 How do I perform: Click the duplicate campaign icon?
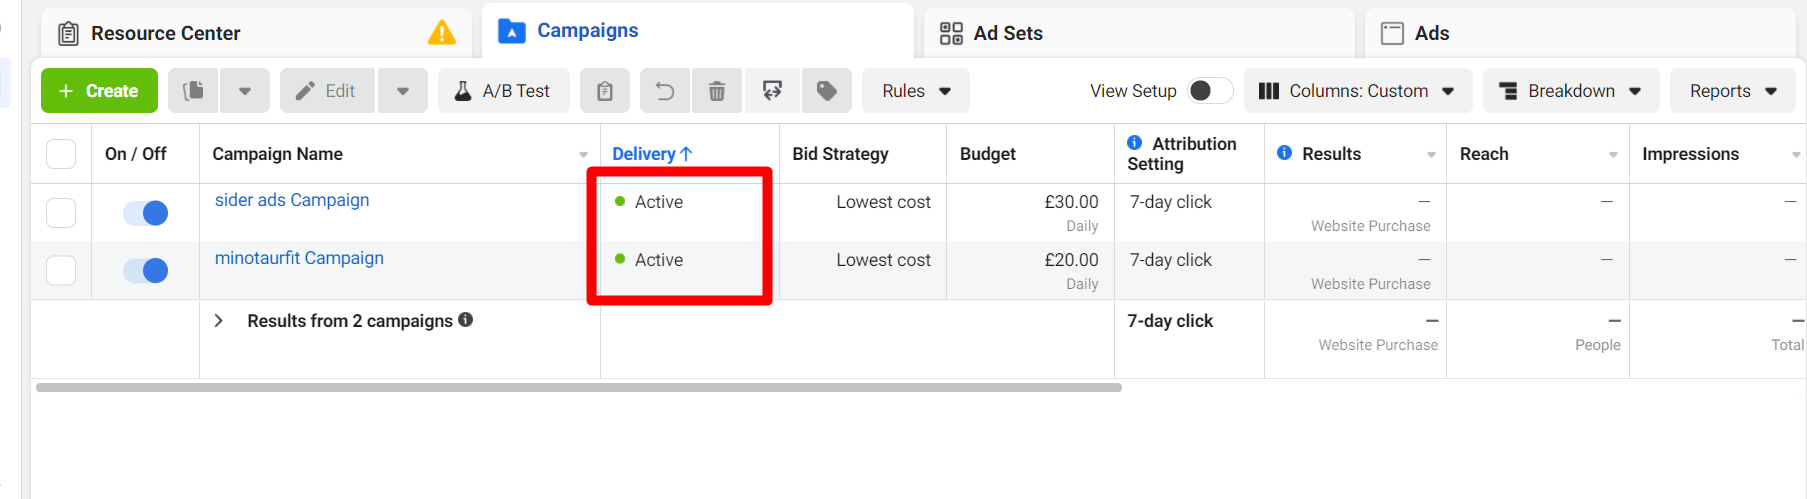[194, 91]
